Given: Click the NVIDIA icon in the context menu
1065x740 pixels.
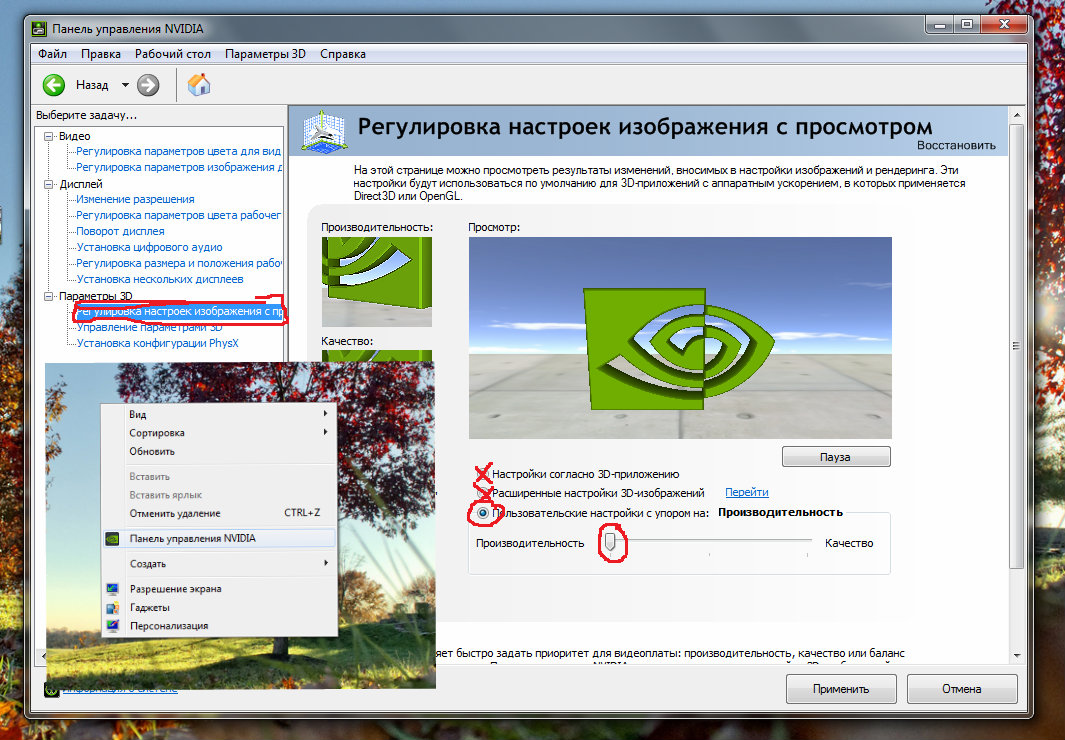Looking at the screenshot, I should tap(113, 539).
